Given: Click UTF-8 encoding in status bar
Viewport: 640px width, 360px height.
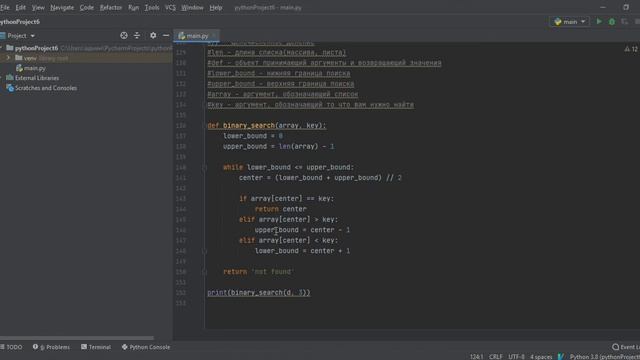Looking at the screenshot, I should point(516,357).
